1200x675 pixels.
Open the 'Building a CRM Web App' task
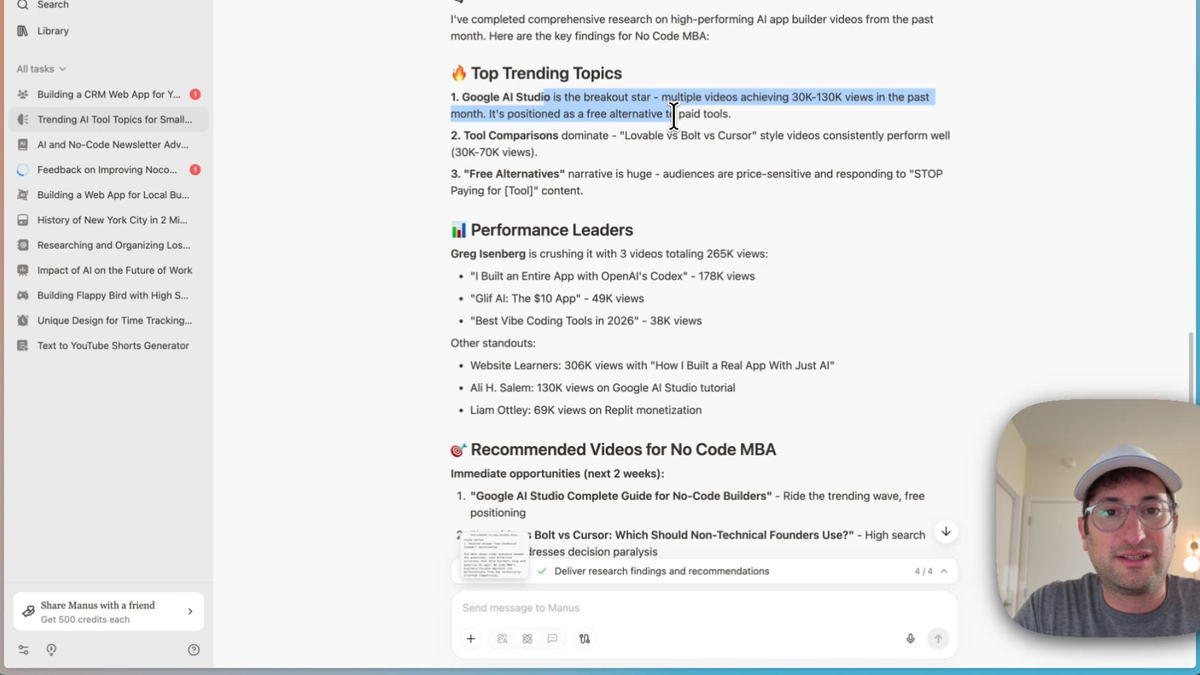tap(108, 94)
